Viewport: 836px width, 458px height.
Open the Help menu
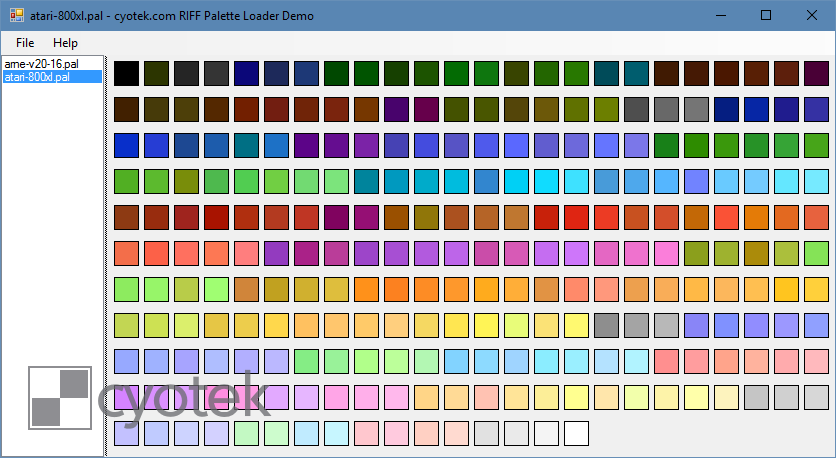point(65,43)
